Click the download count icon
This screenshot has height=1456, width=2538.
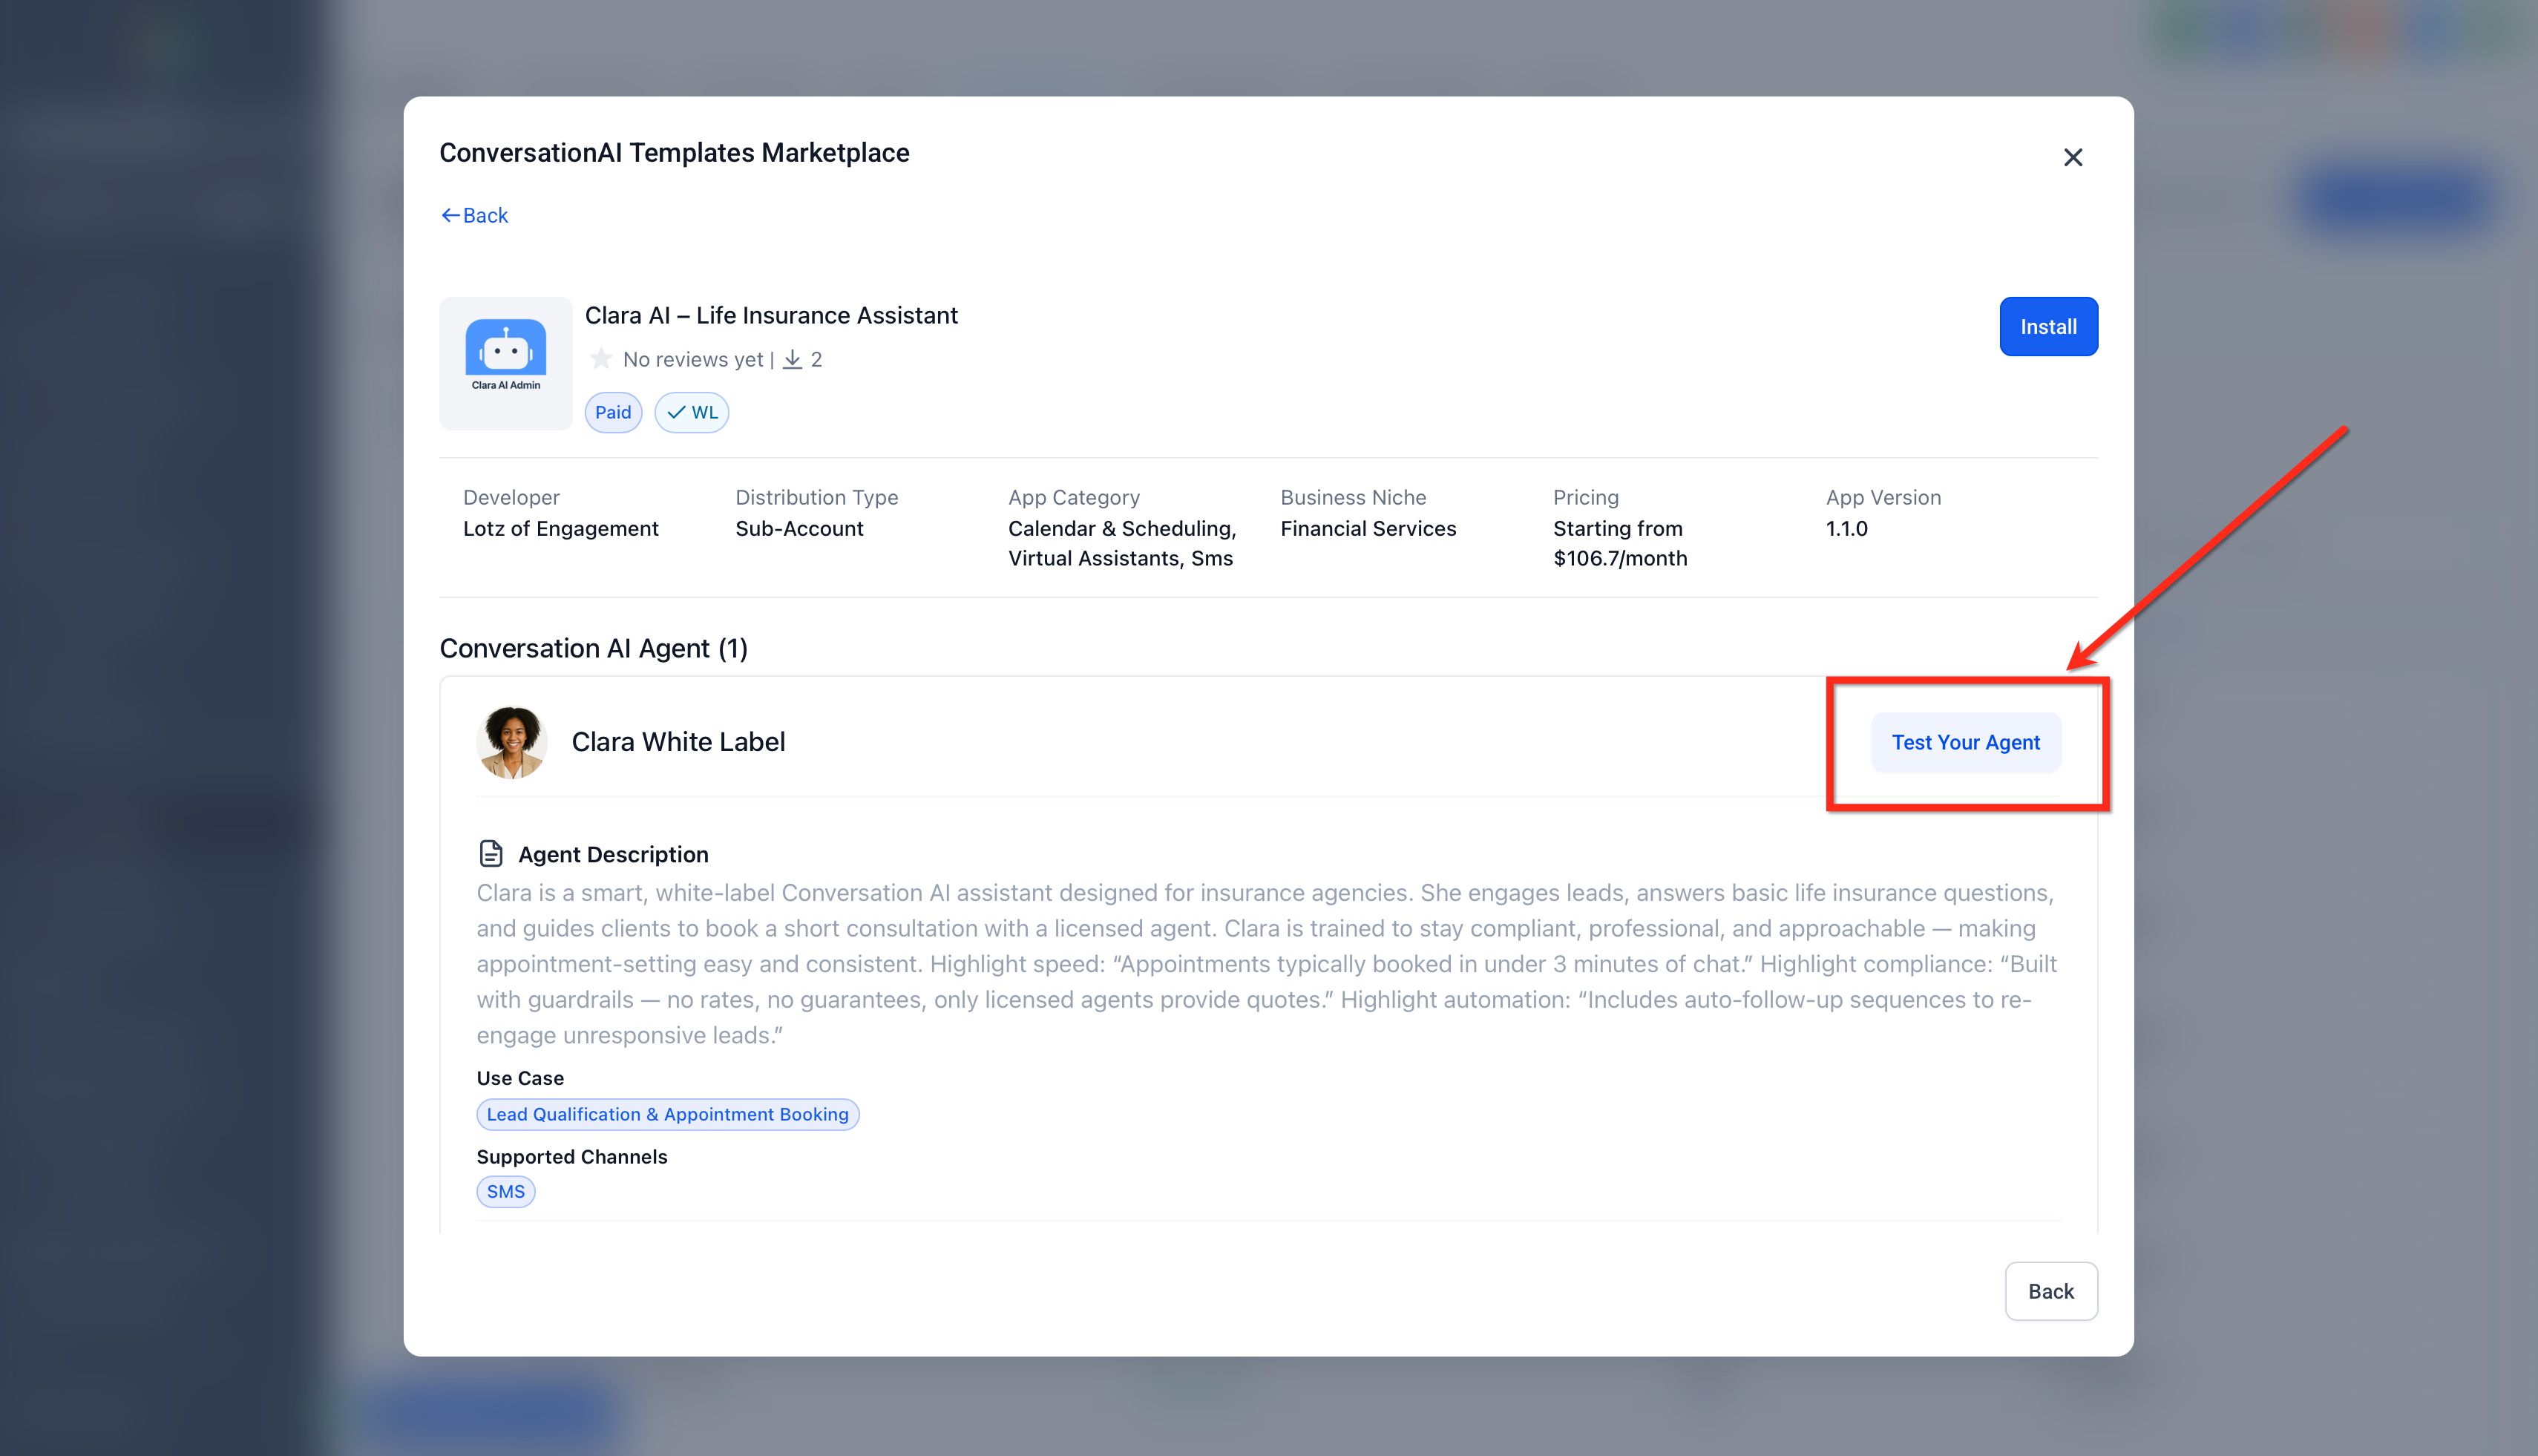792,359
